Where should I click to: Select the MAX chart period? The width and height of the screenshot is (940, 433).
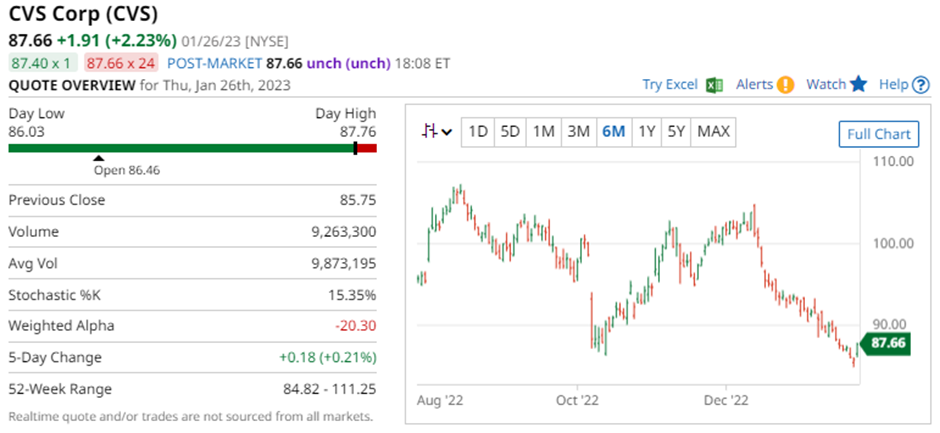(713, 131)
